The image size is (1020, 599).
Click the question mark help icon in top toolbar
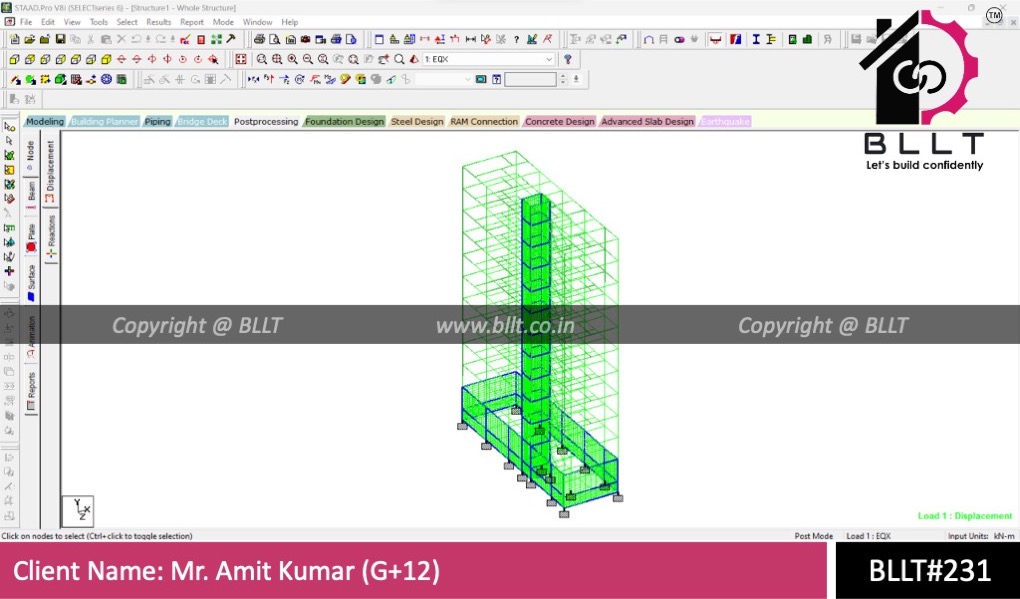pyautogui.click(x=516, y=39)
